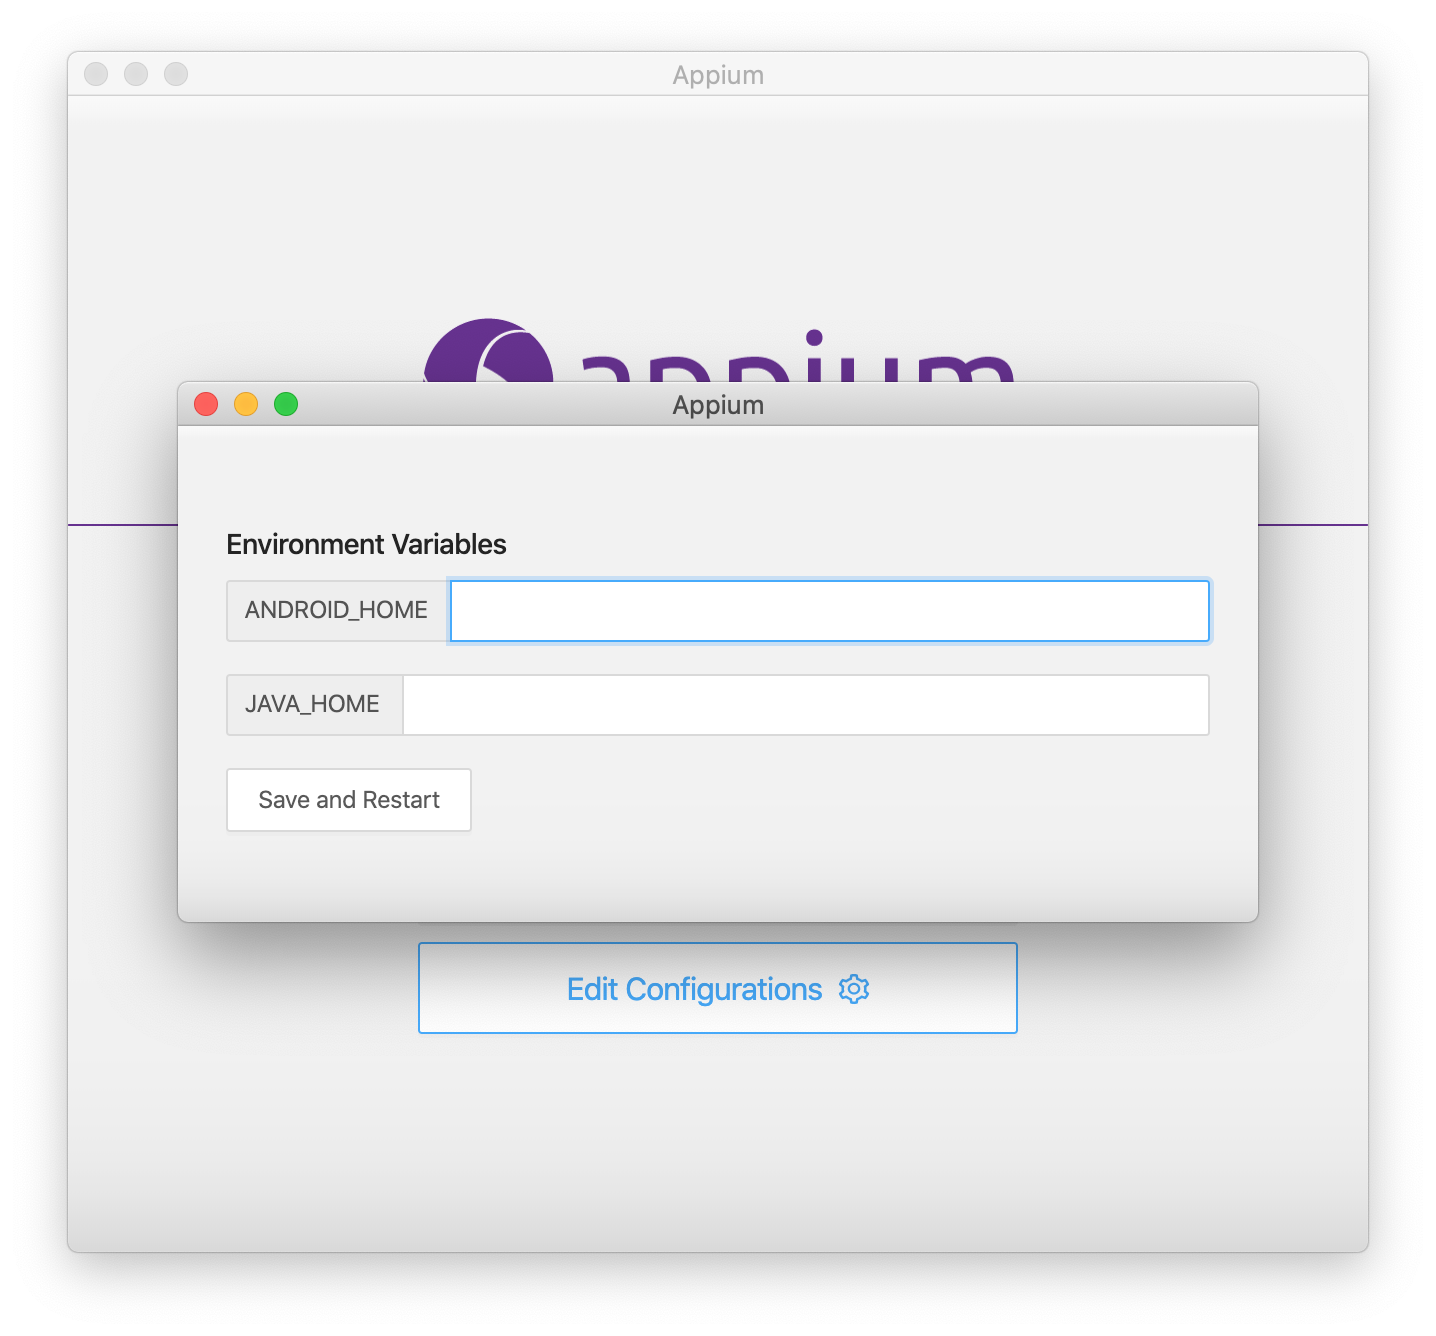Click the front dialog's Appium title bar
The width and height of the screenshot is (1436, 1336).
718,405
